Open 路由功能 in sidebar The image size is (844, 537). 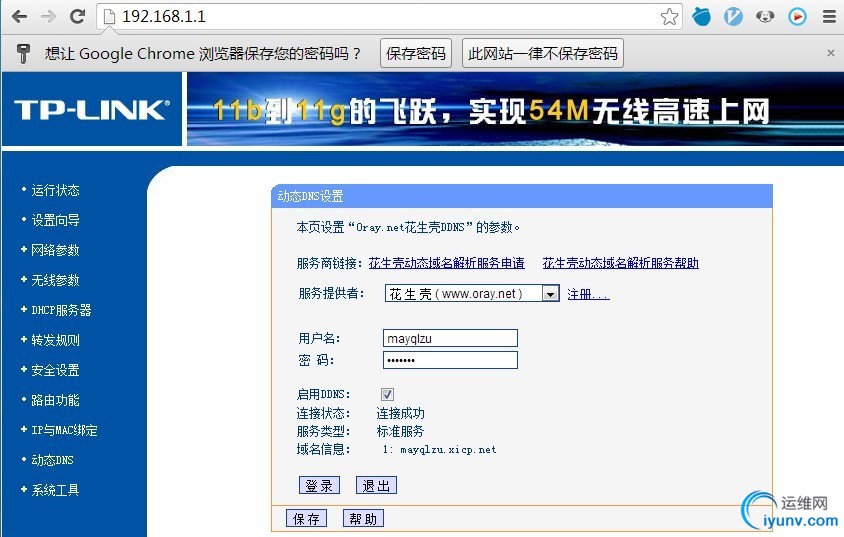tap(55, 400)
